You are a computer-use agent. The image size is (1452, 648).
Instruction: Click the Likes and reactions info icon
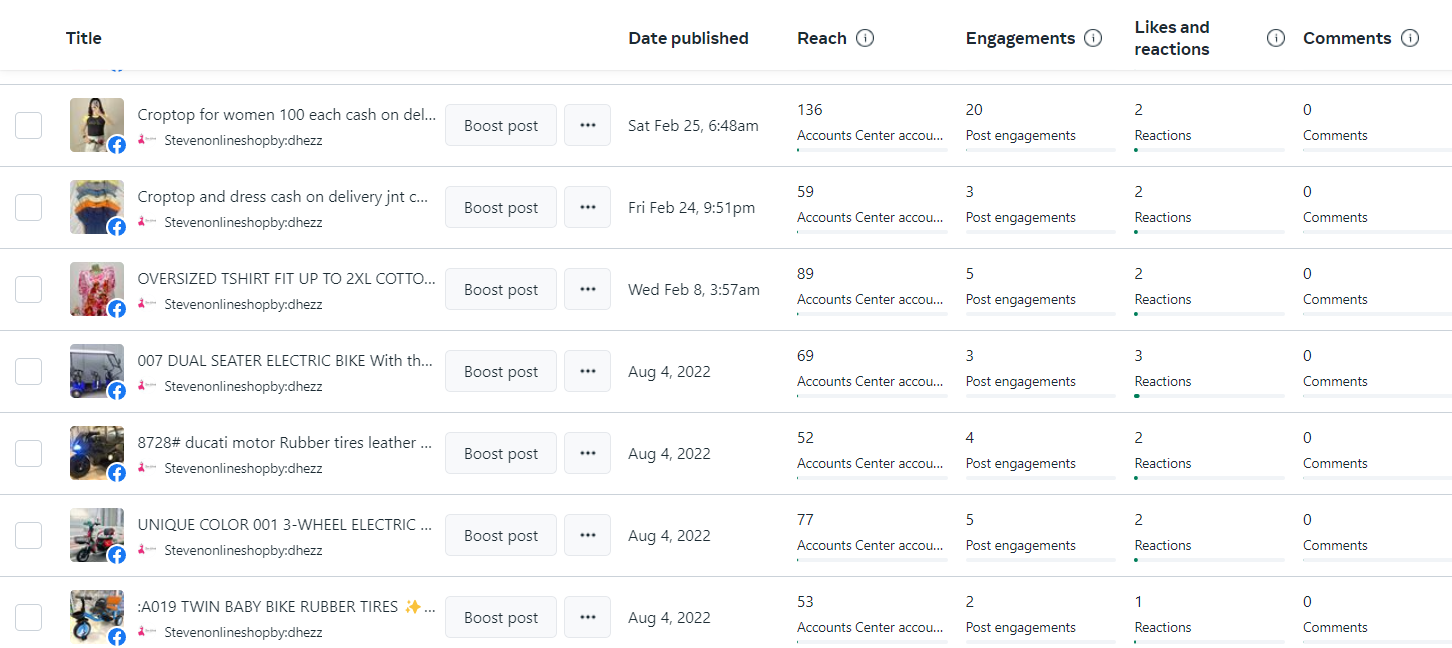[1275, 38]
